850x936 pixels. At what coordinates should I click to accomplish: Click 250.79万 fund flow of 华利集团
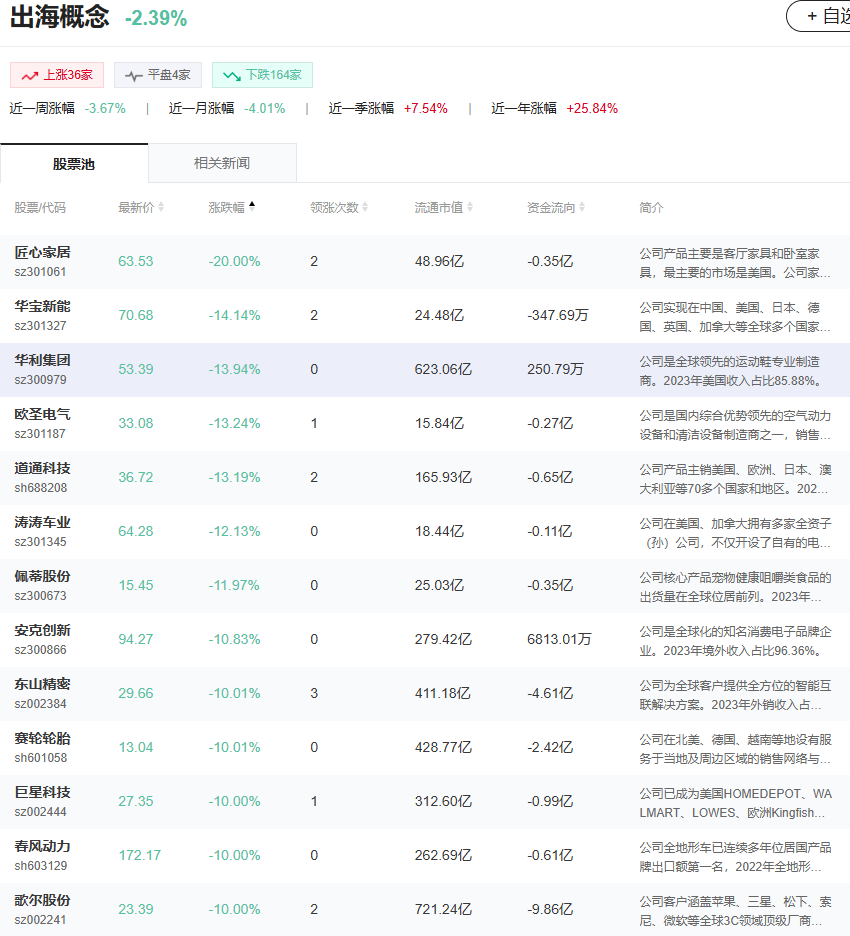tap(555, 370)
